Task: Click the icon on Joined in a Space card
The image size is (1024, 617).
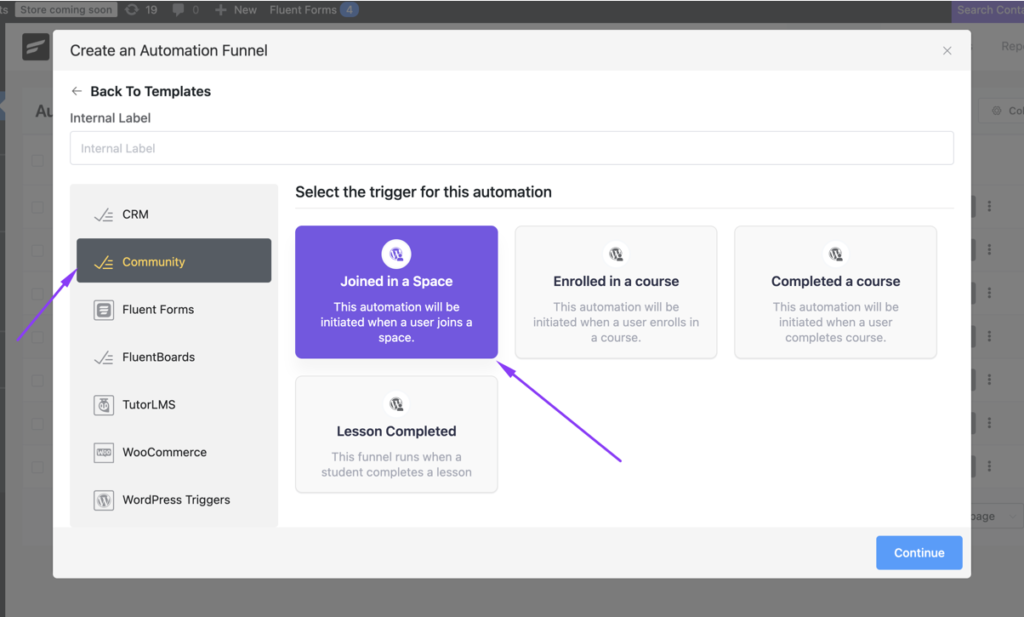Action: point(396,254)
